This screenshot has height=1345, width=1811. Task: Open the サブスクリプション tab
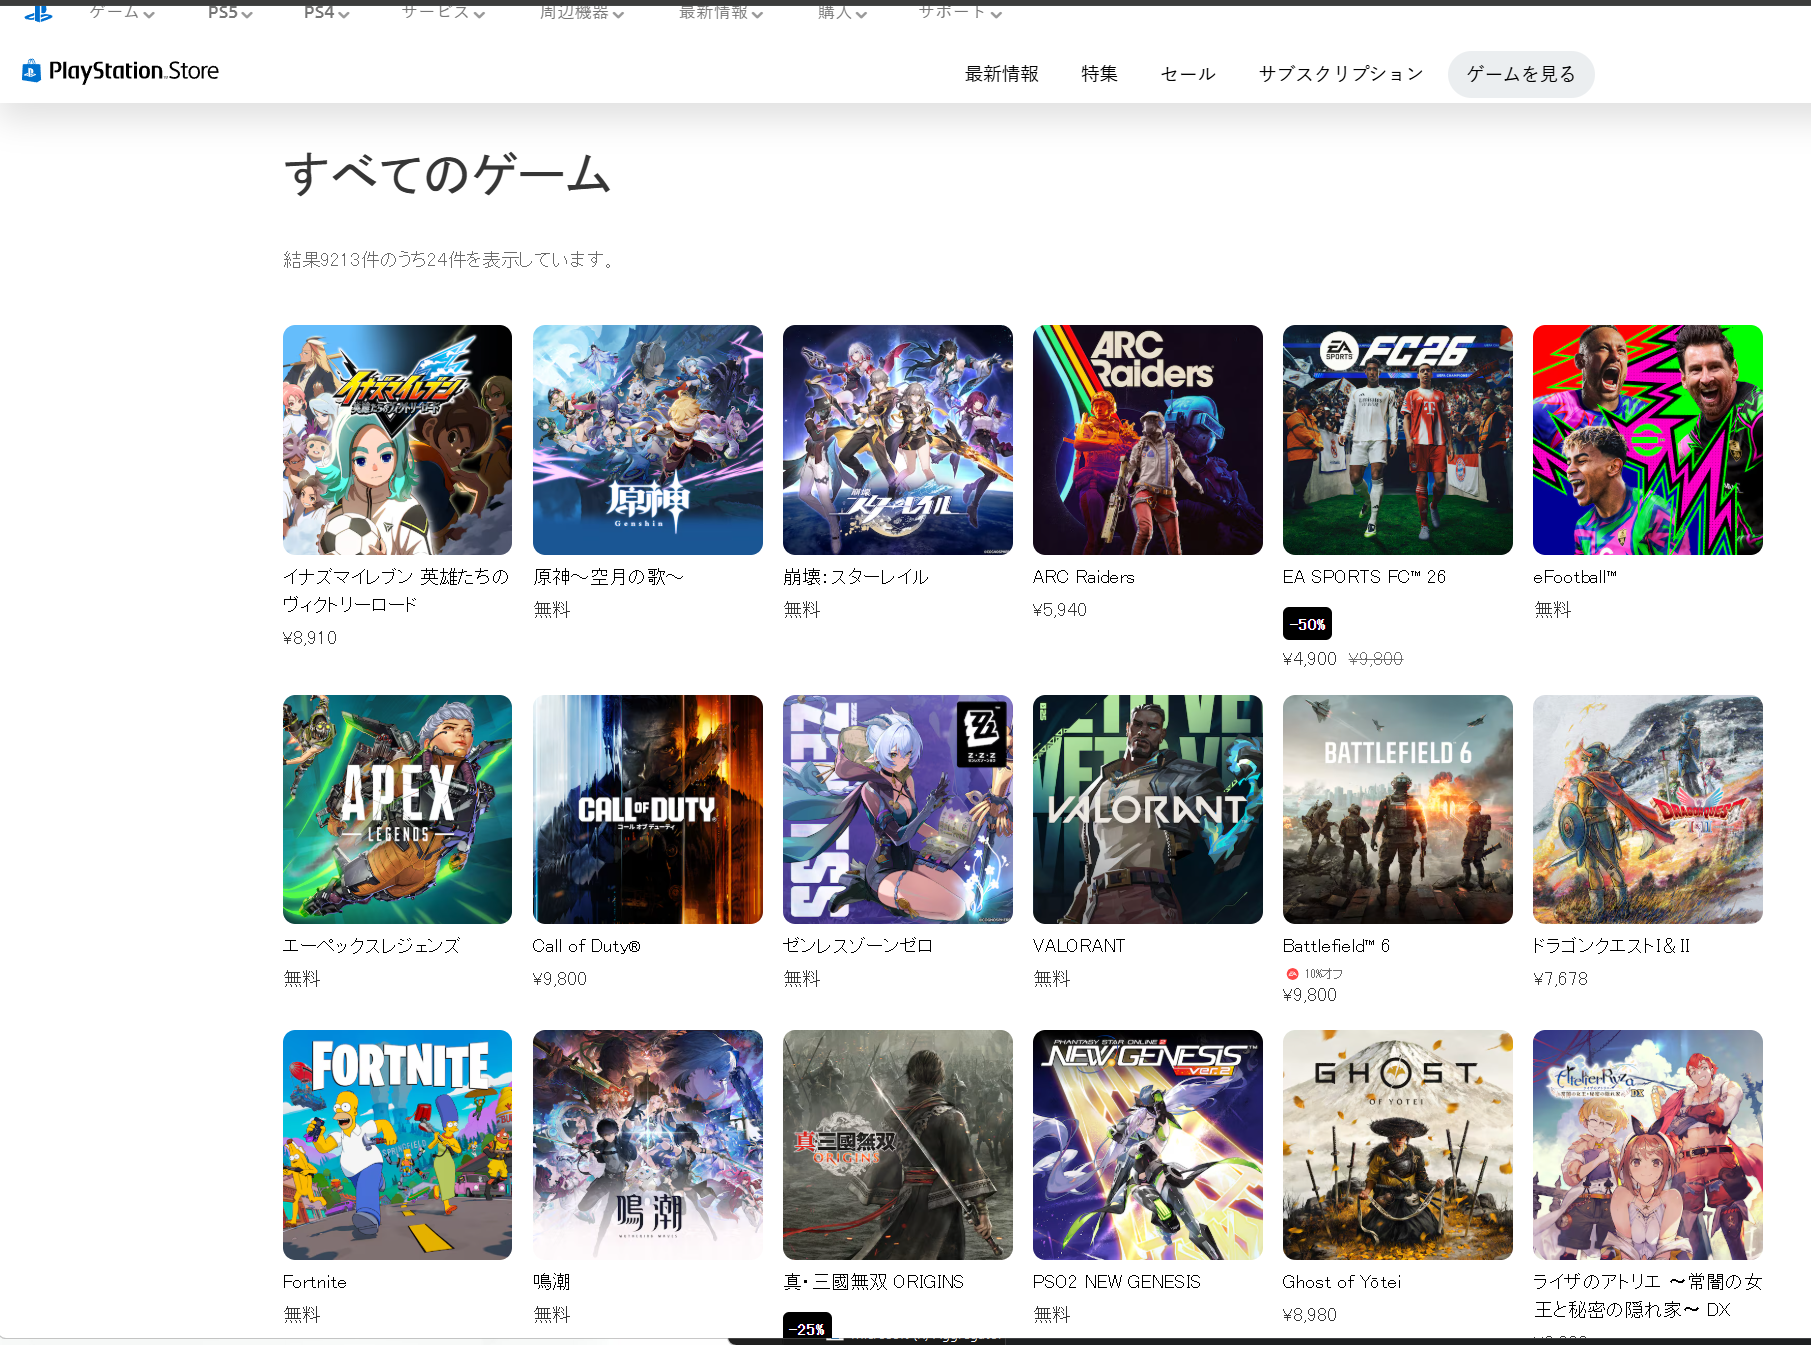click(1340, 74)
